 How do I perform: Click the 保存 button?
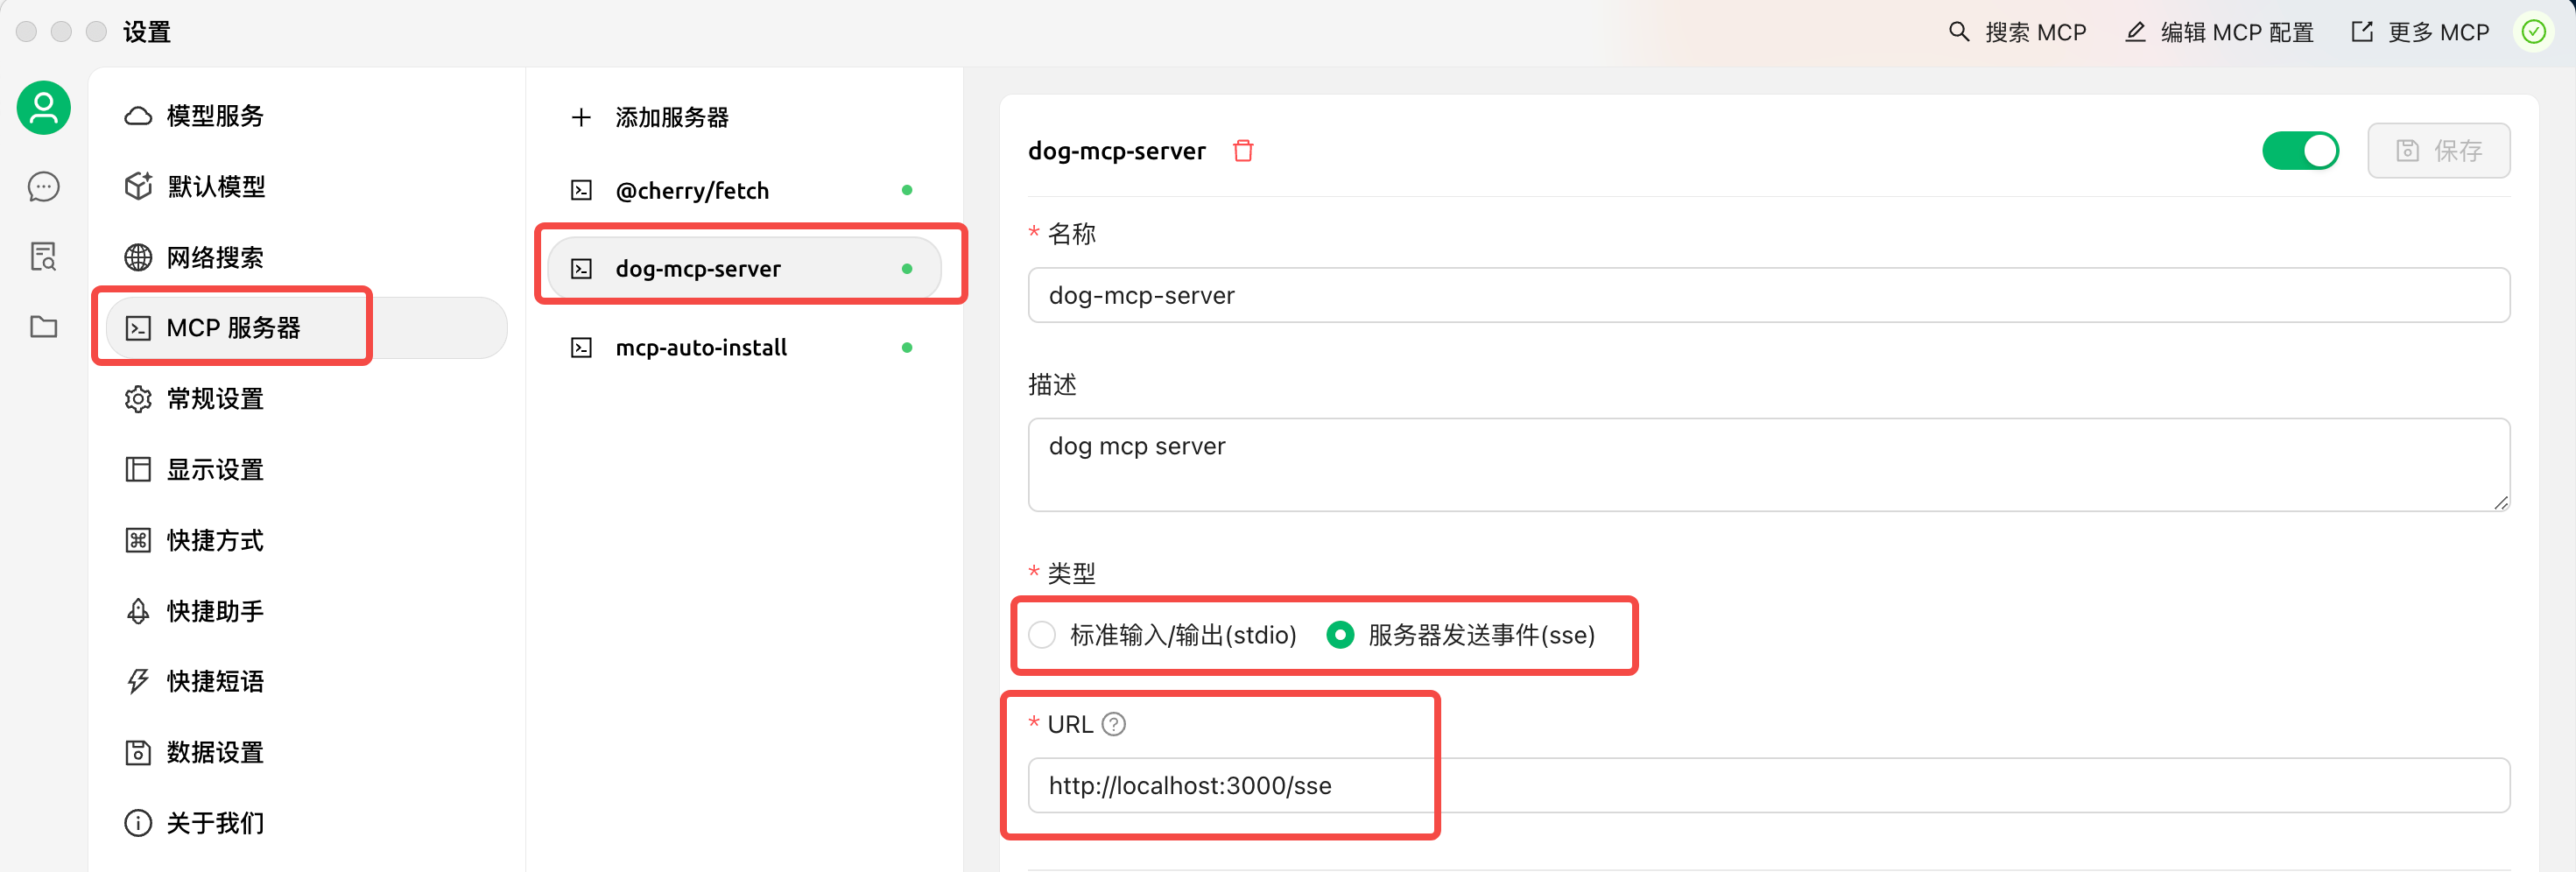click(x=2438, y=151)
